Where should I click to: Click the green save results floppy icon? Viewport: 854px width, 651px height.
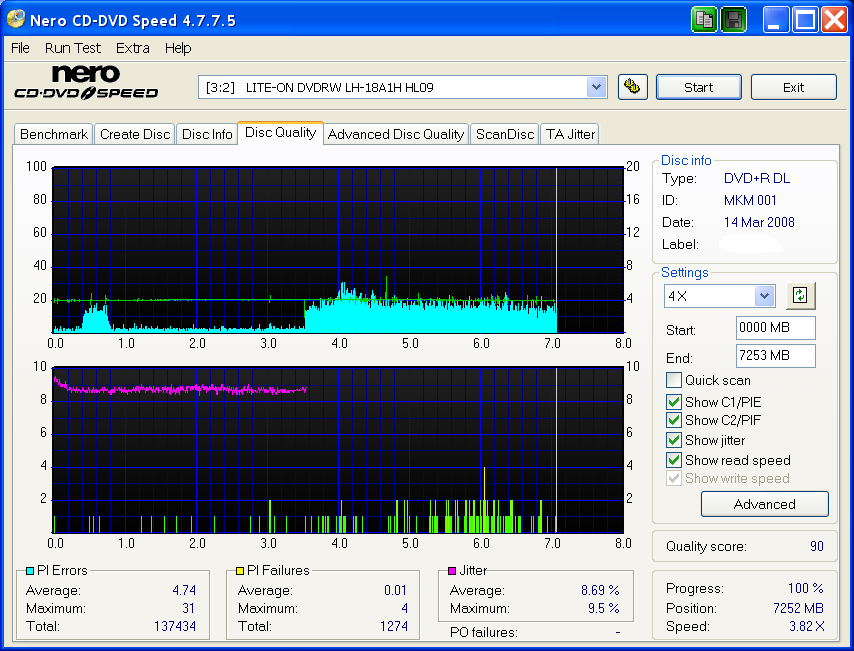[733, 19]
